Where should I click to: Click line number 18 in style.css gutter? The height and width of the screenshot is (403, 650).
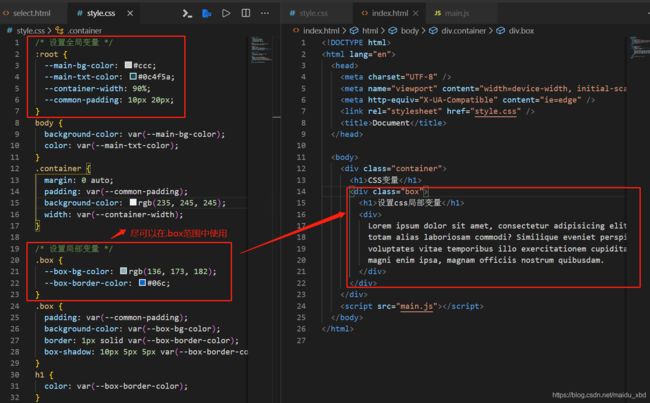[x=15, y=237]
